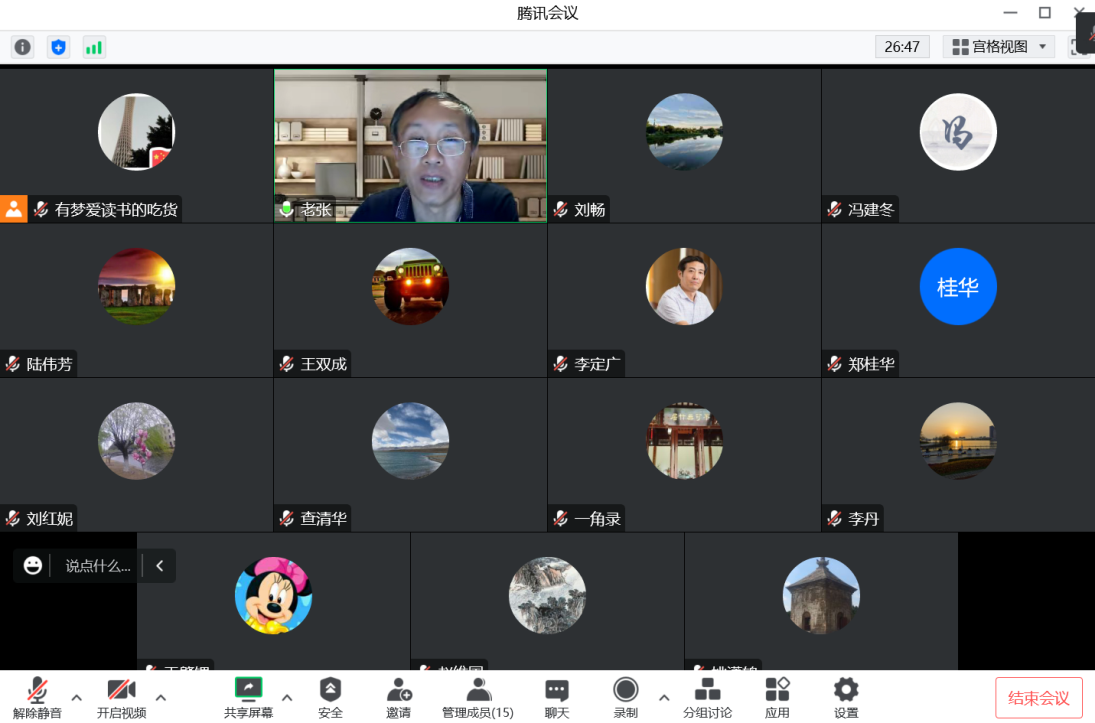1095x723 pixels.
Task: Open 管理成员(15) member list
Action: pyautogui.click(x=478, y=696)
